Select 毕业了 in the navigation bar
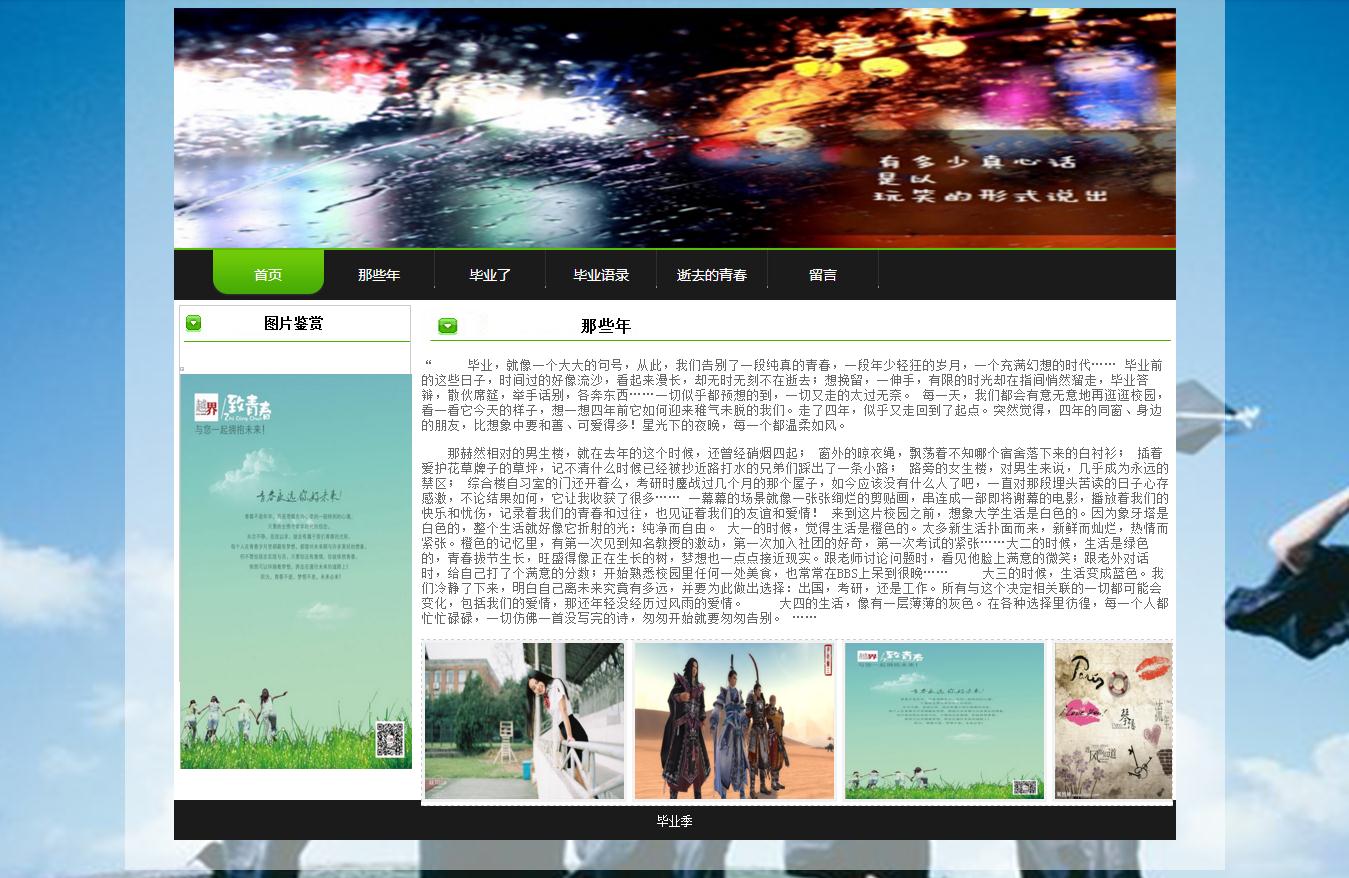Screen dimensions: 1349x878 point(490,275)
